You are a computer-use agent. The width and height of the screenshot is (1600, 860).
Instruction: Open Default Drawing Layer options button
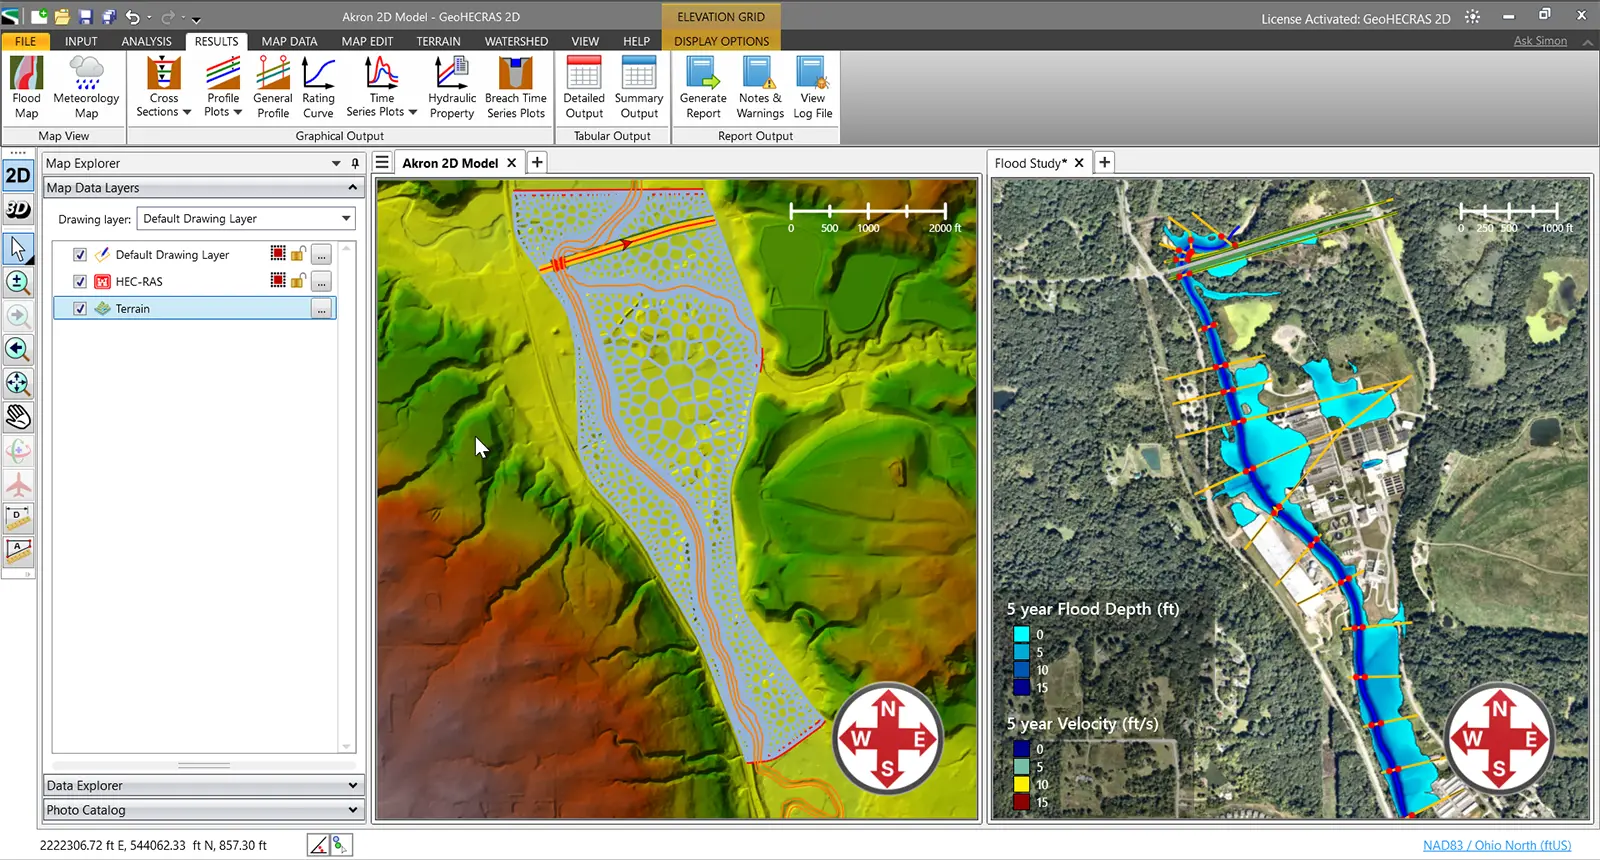click(321, 255)
